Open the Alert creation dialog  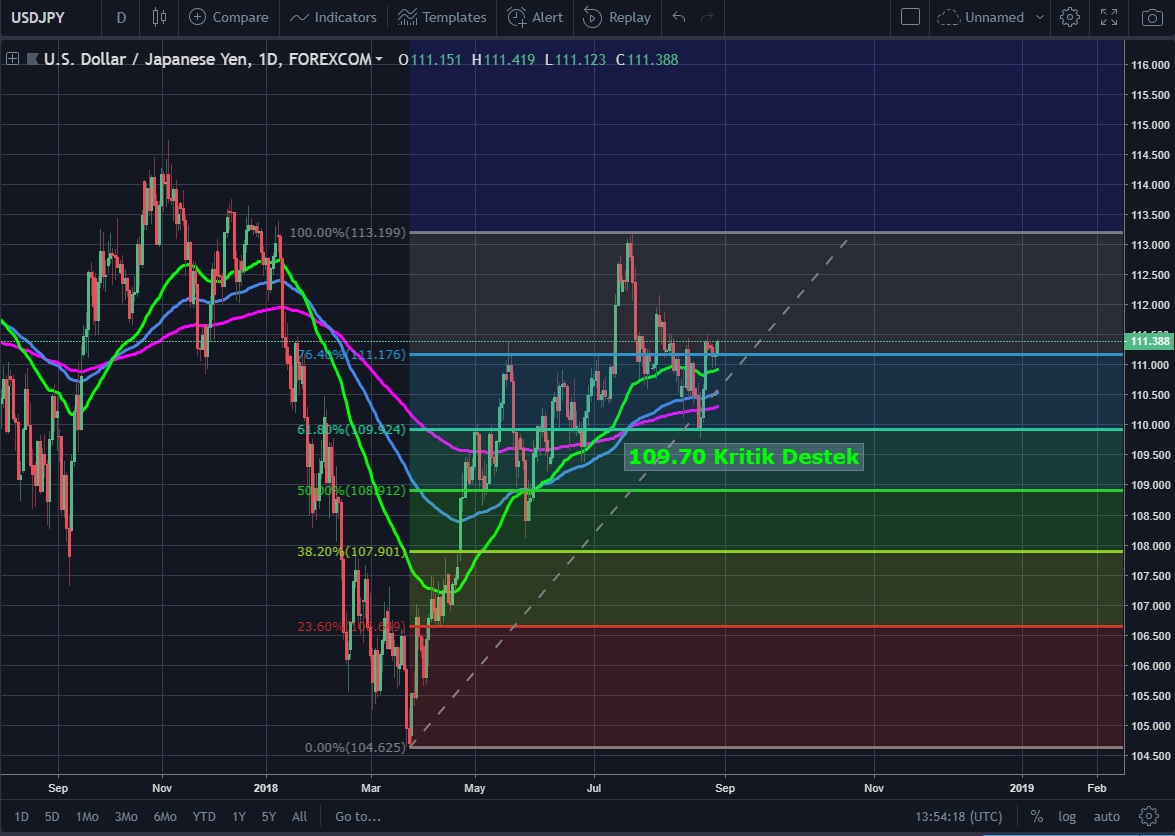[535, 17]
